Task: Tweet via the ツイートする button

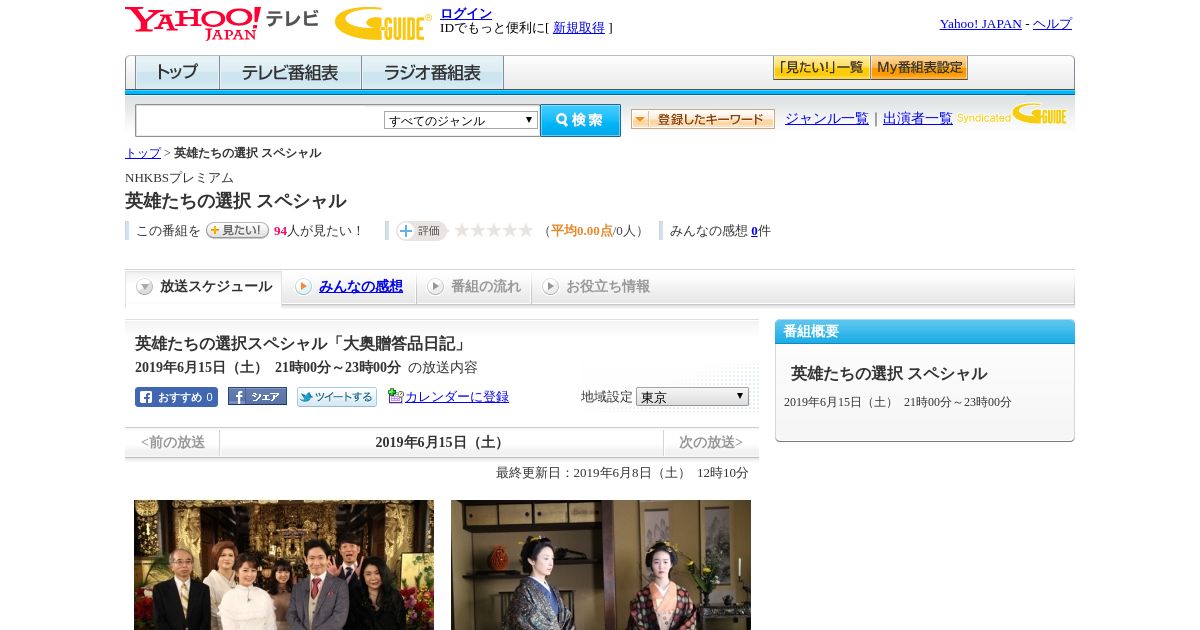Action: pos(337,397)
